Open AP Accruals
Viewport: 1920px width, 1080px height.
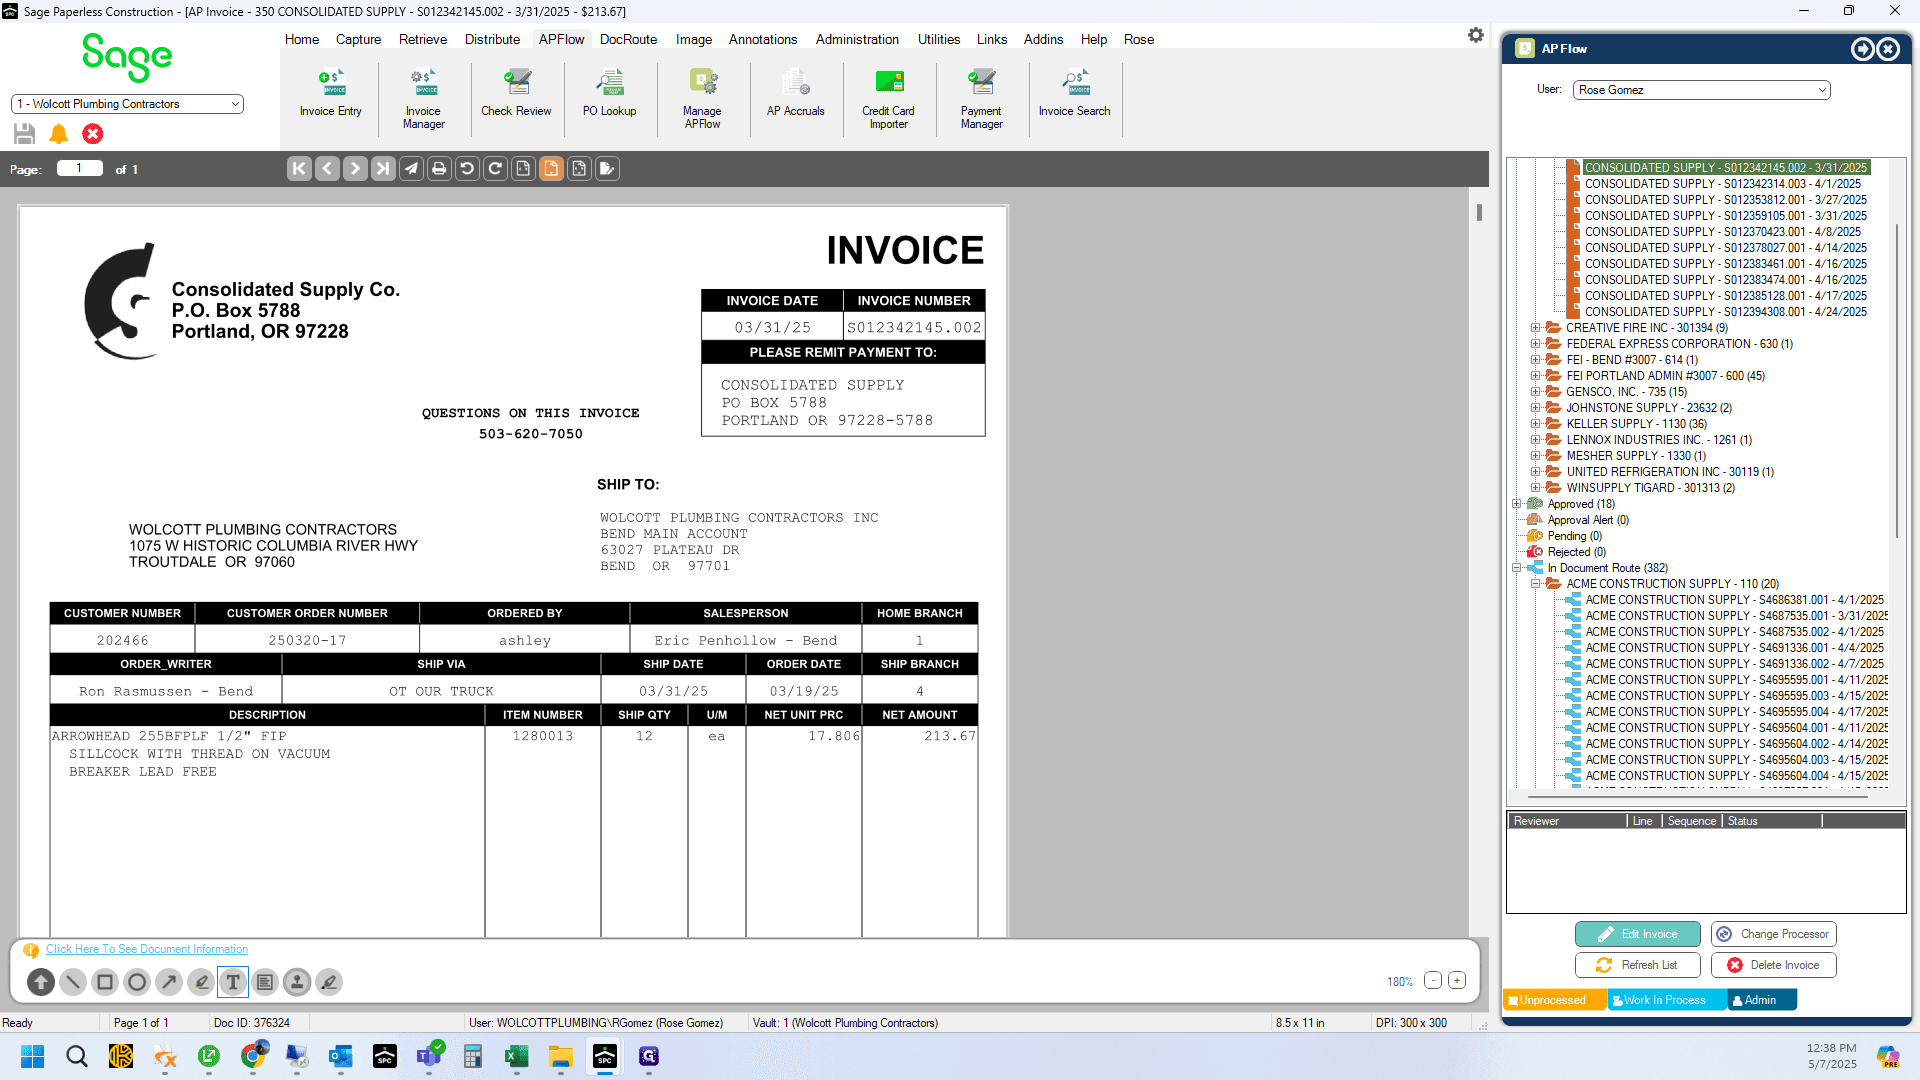click(x=795, y=94)
